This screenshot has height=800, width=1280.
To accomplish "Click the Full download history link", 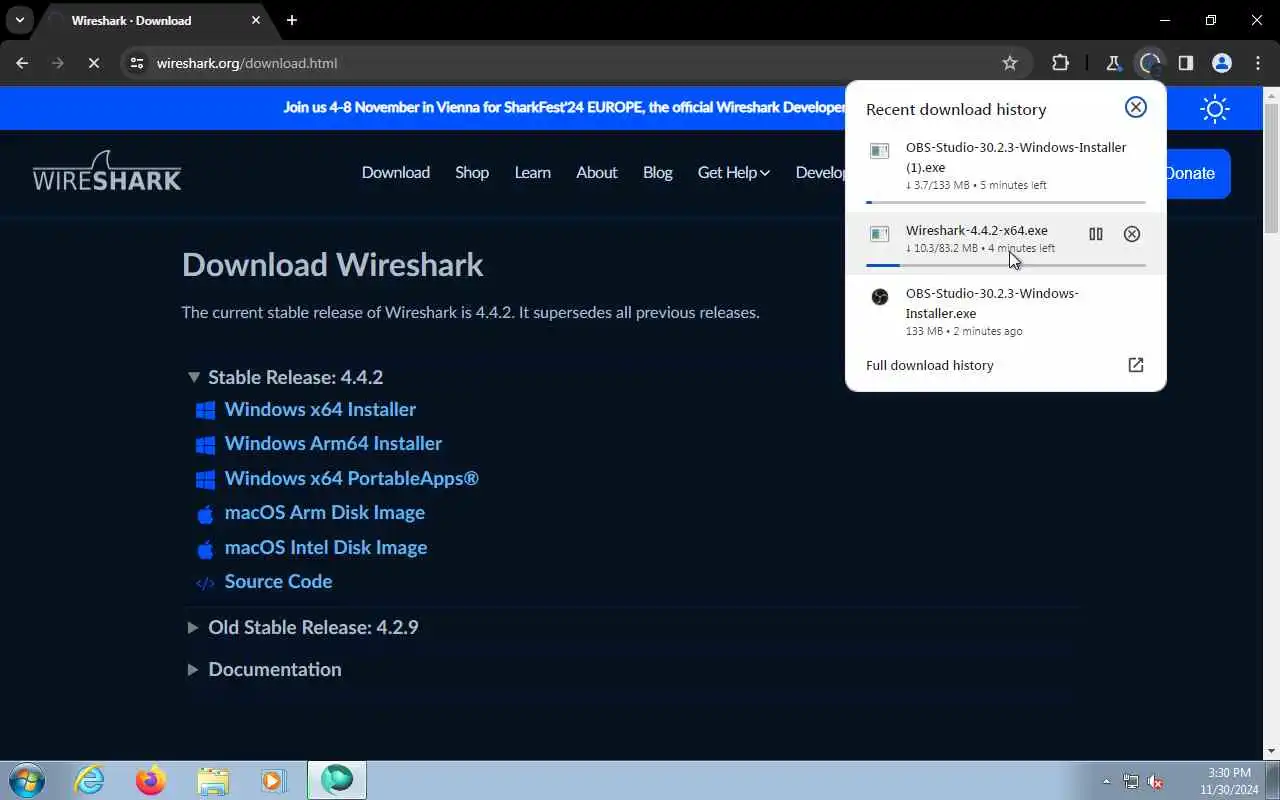I will click(x=930, y=365).
